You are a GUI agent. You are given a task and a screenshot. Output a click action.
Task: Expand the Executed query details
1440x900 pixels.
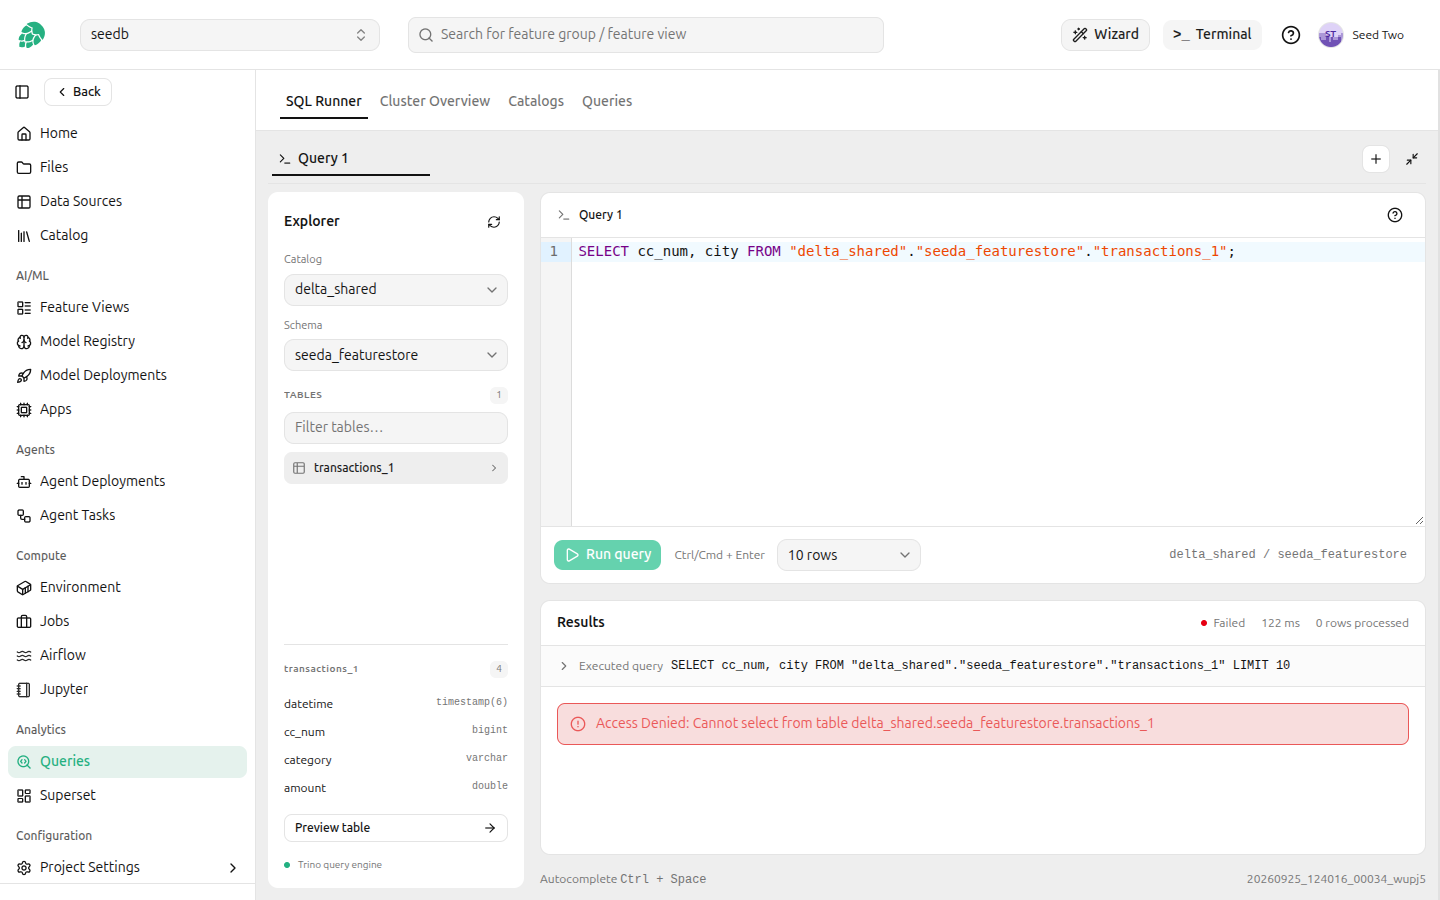564,666
